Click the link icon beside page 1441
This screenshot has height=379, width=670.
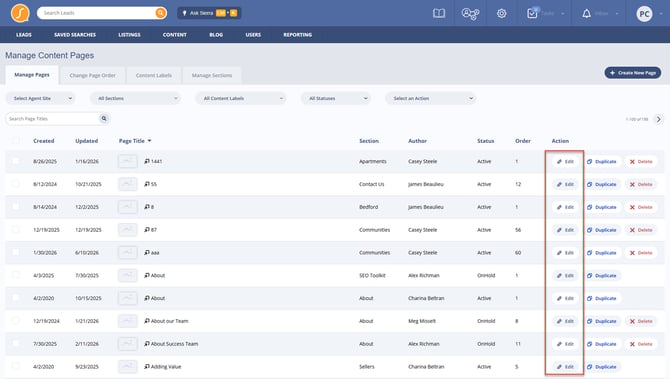pyautogui.click(x=147, y=161)
